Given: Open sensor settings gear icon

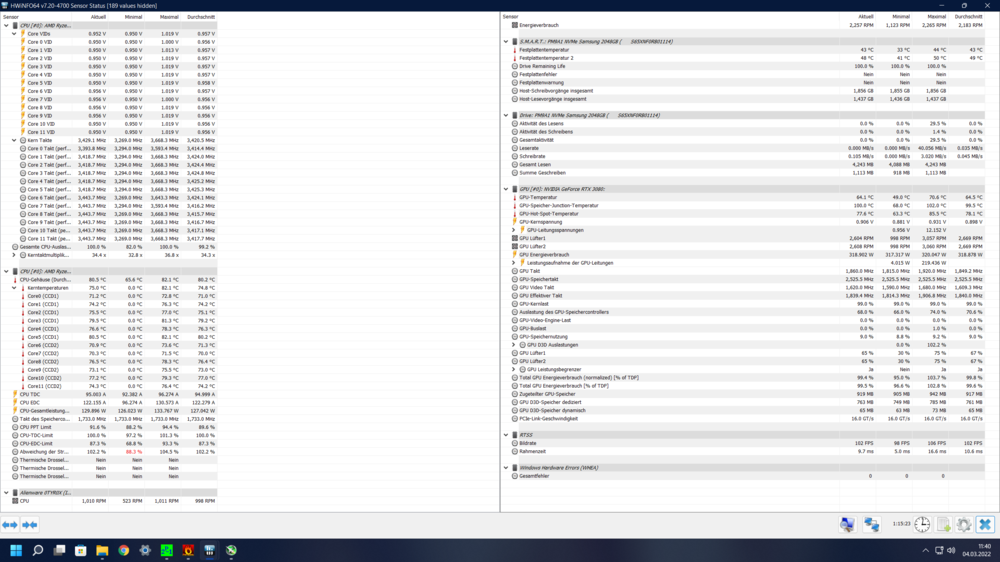Looking at the screenshot, I should coord(964,524).
